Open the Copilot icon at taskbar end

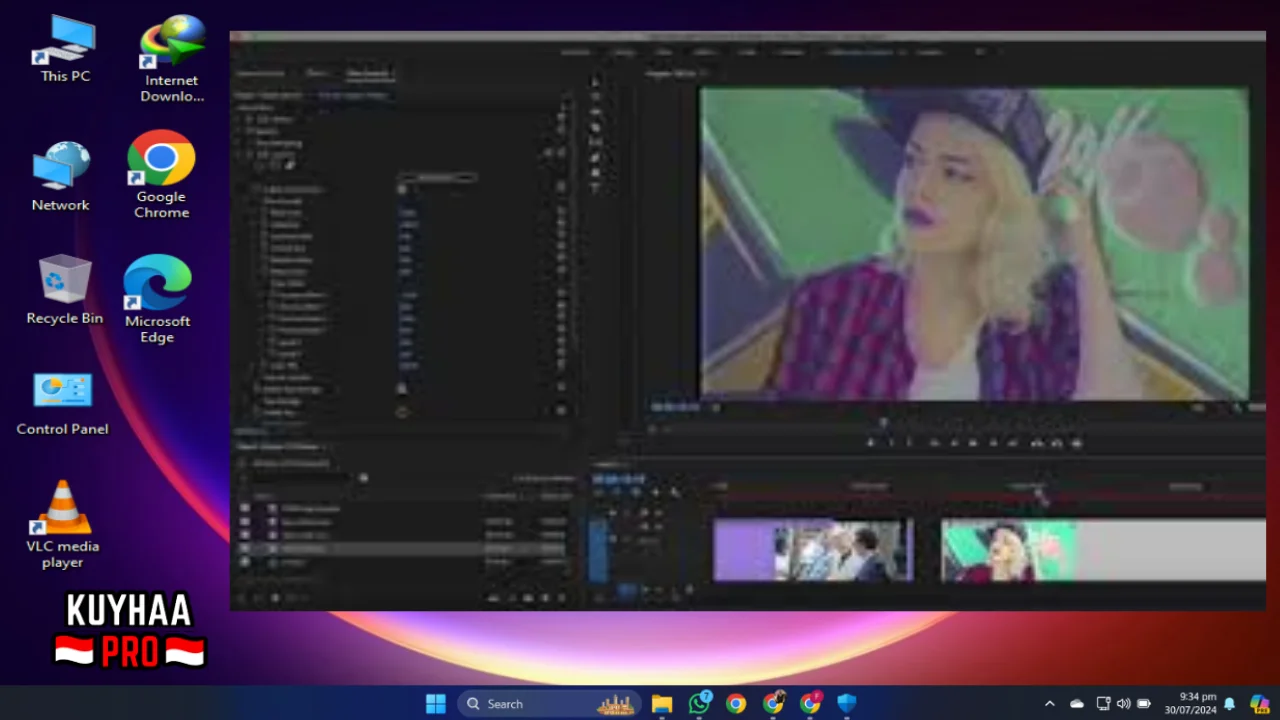tap(1260, 704)
